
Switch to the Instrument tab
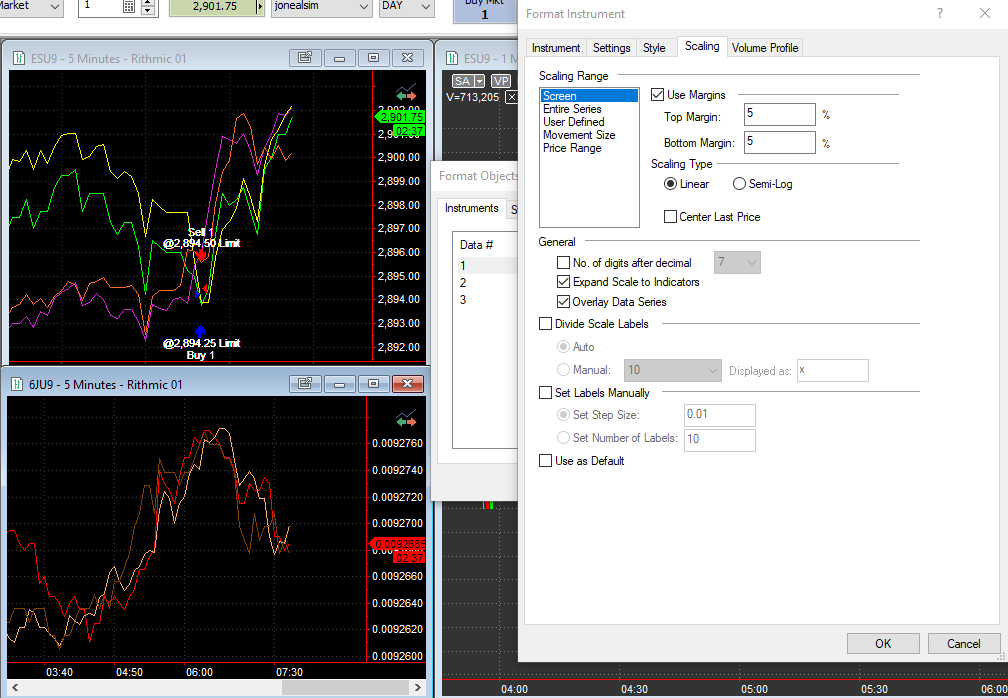point(555,48)
